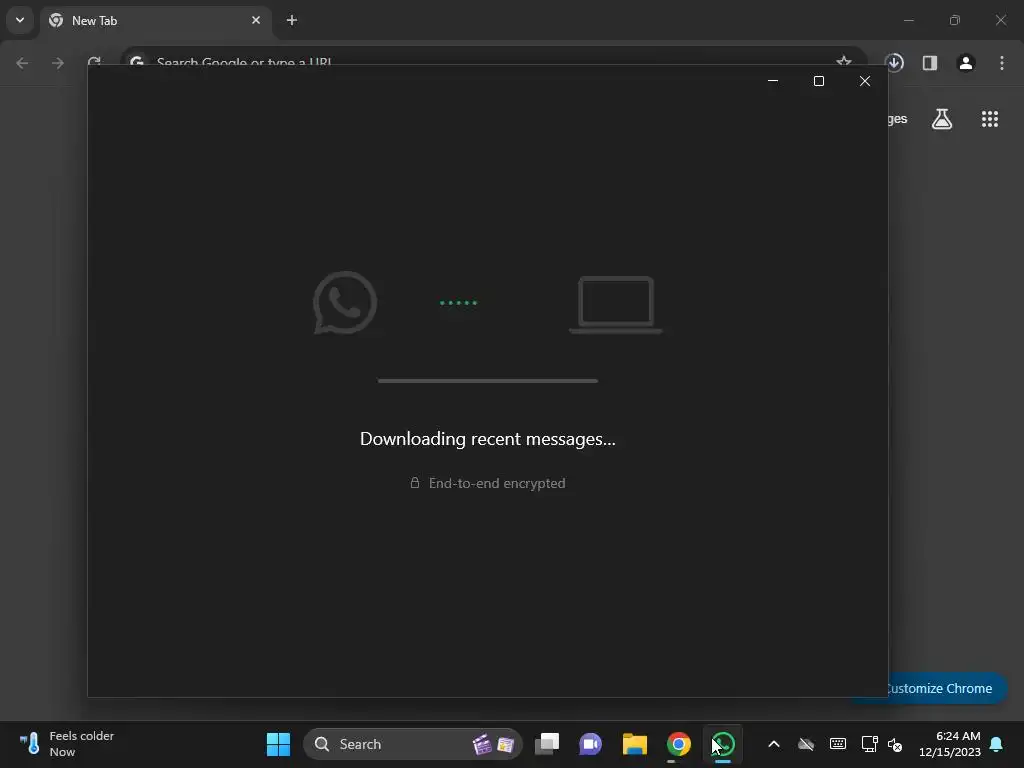Open the Chrome tab search dropdown arrow
The height and width of the screenshot is (768, 1024).
[20, 20]
